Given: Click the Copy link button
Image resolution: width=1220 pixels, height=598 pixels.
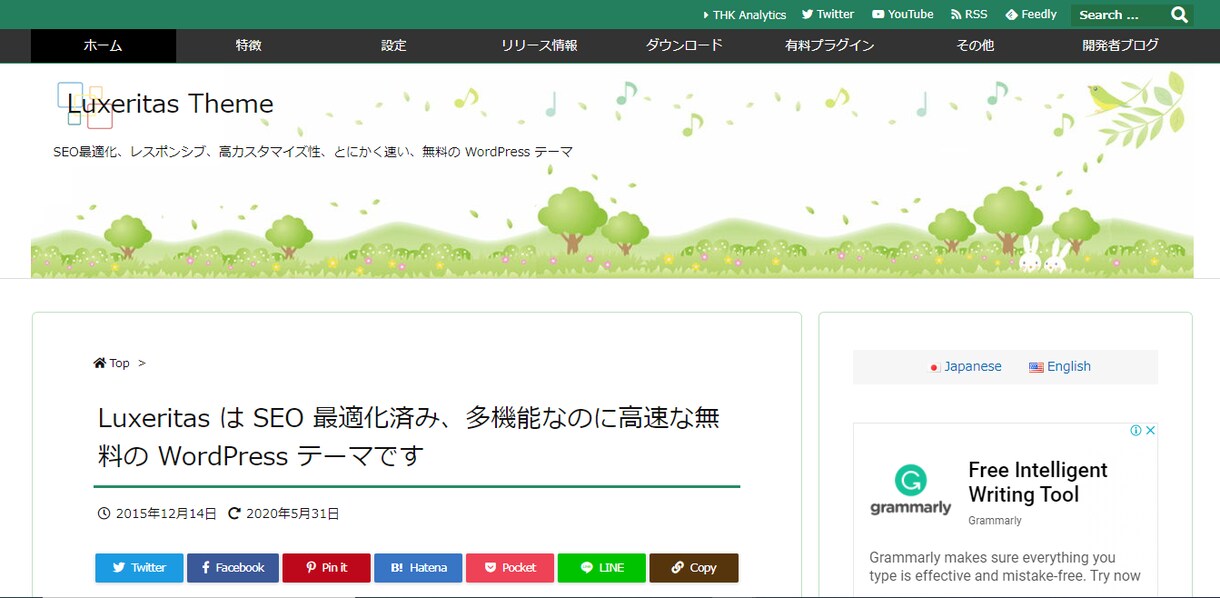Looking at the screenshot, I should 694,567.
